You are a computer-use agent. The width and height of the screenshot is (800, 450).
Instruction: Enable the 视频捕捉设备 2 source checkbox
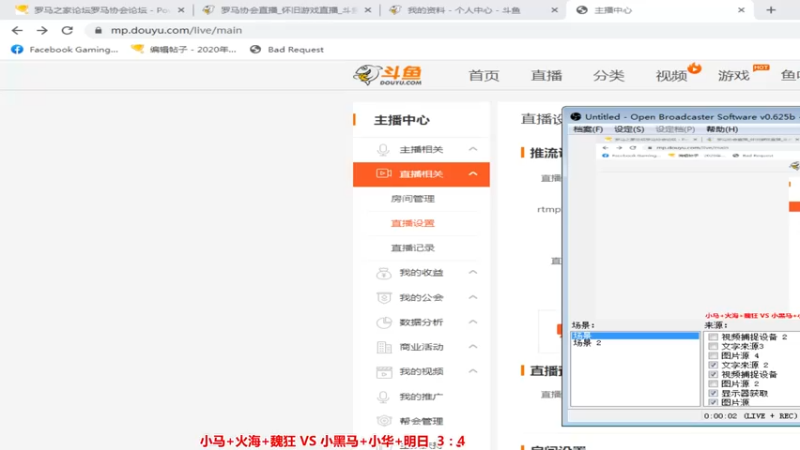713,337
